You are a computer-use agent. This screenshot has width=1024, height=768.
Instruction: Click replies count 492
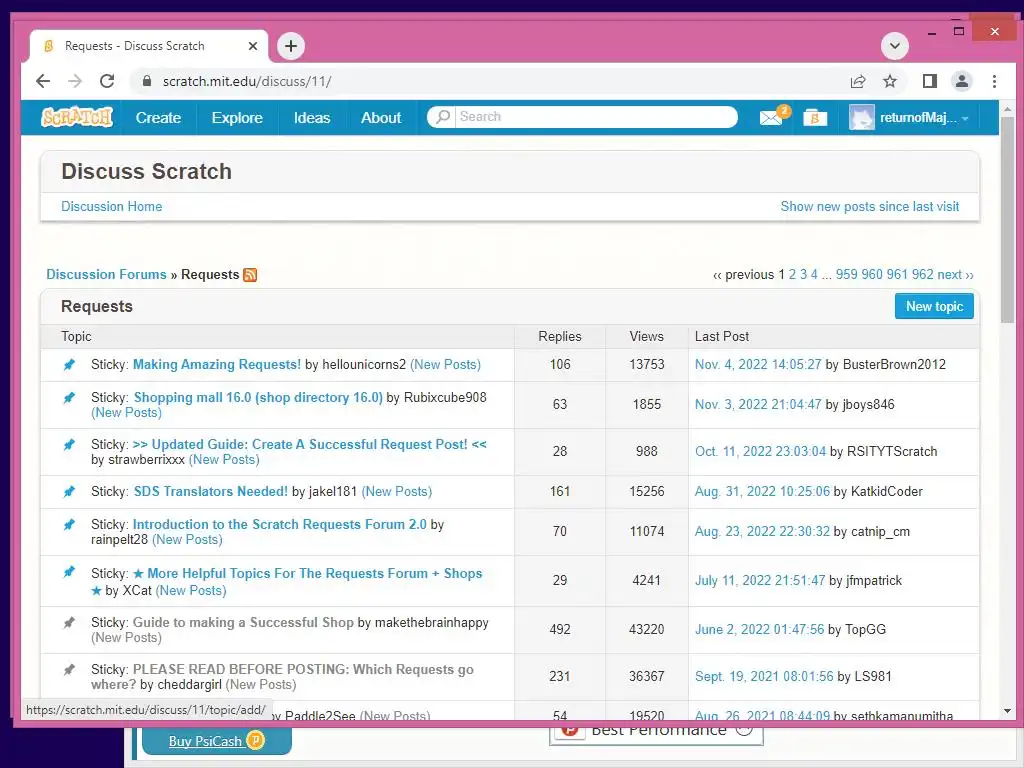click(560, 630)
